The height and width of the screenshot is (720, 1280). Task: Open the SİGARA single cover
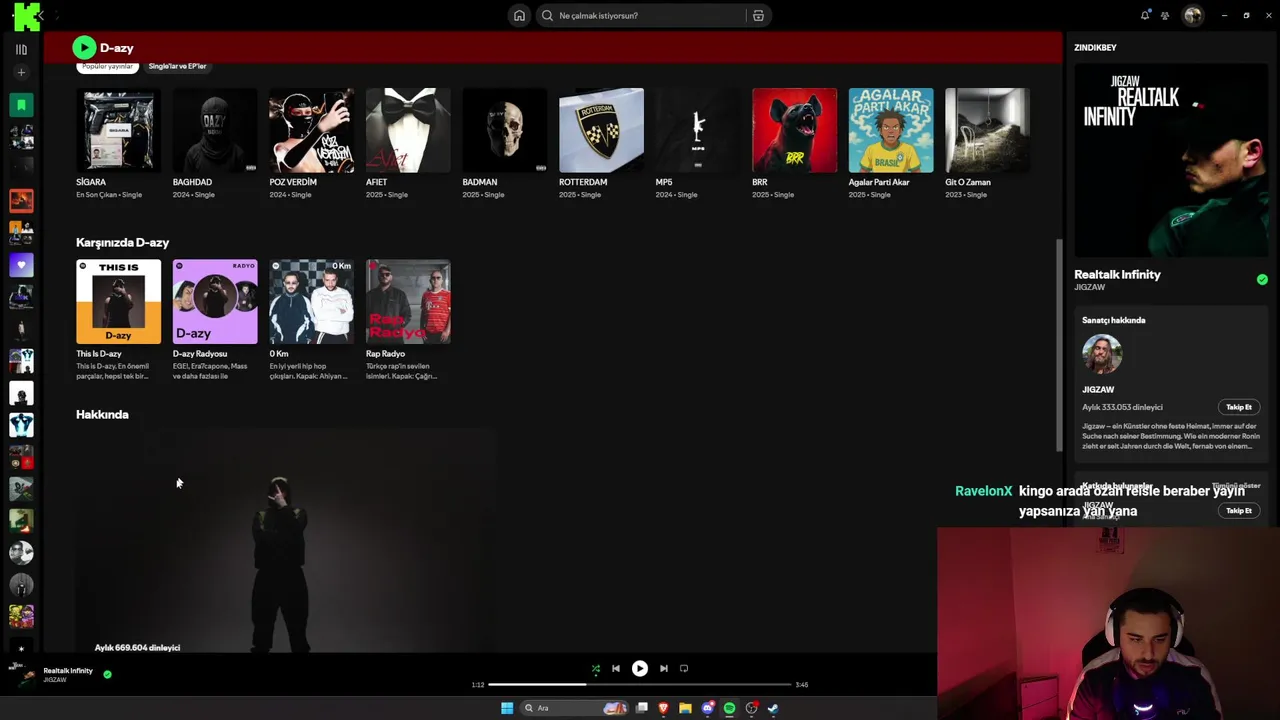[118, 130]
